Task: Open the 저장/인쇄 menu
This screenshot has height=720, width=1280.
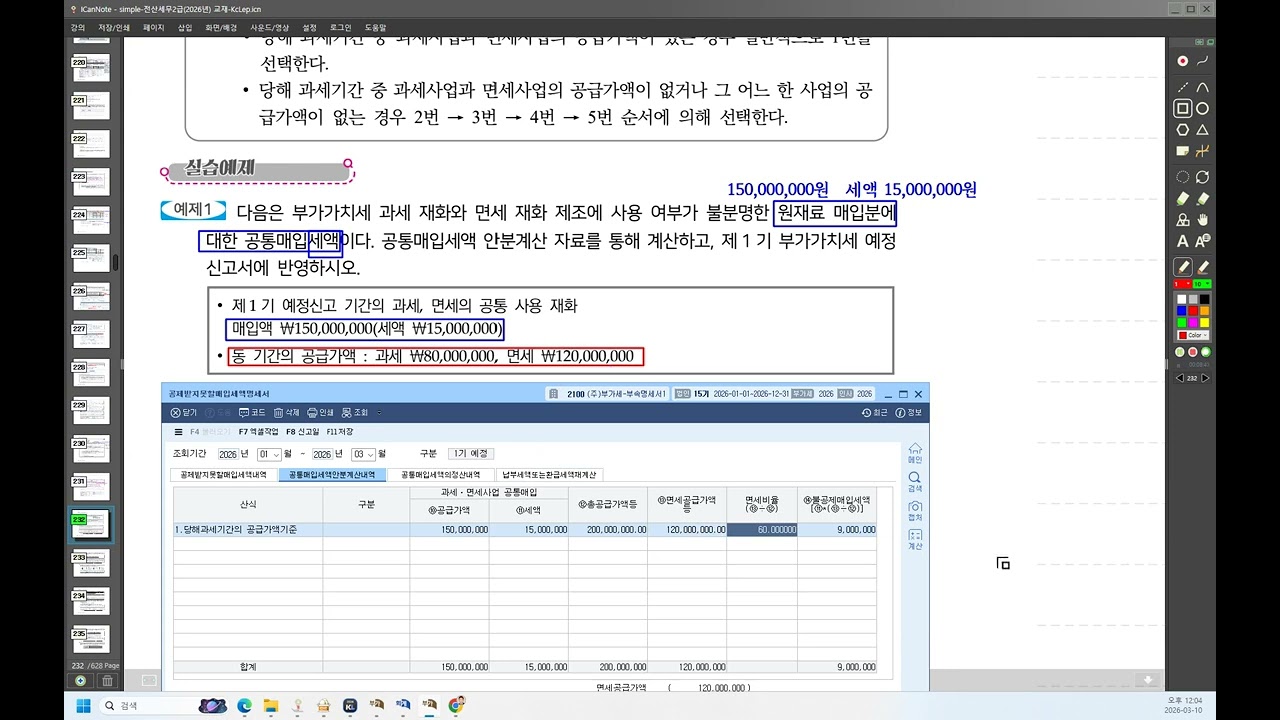Action: click(x=115, y=28)
